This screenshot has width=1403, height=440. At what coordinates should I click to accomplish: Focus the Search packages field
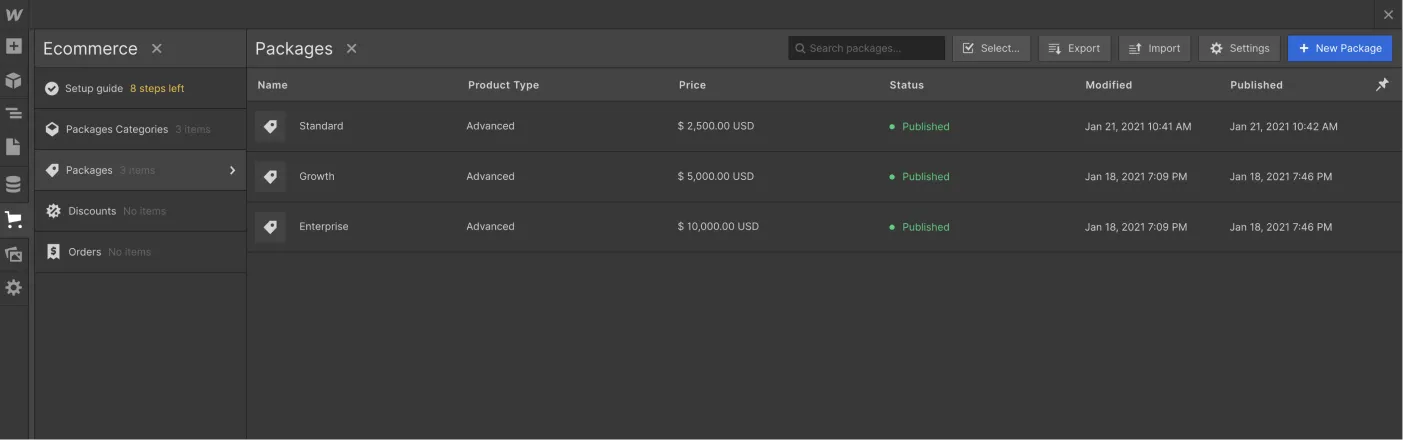pos(872,48)
